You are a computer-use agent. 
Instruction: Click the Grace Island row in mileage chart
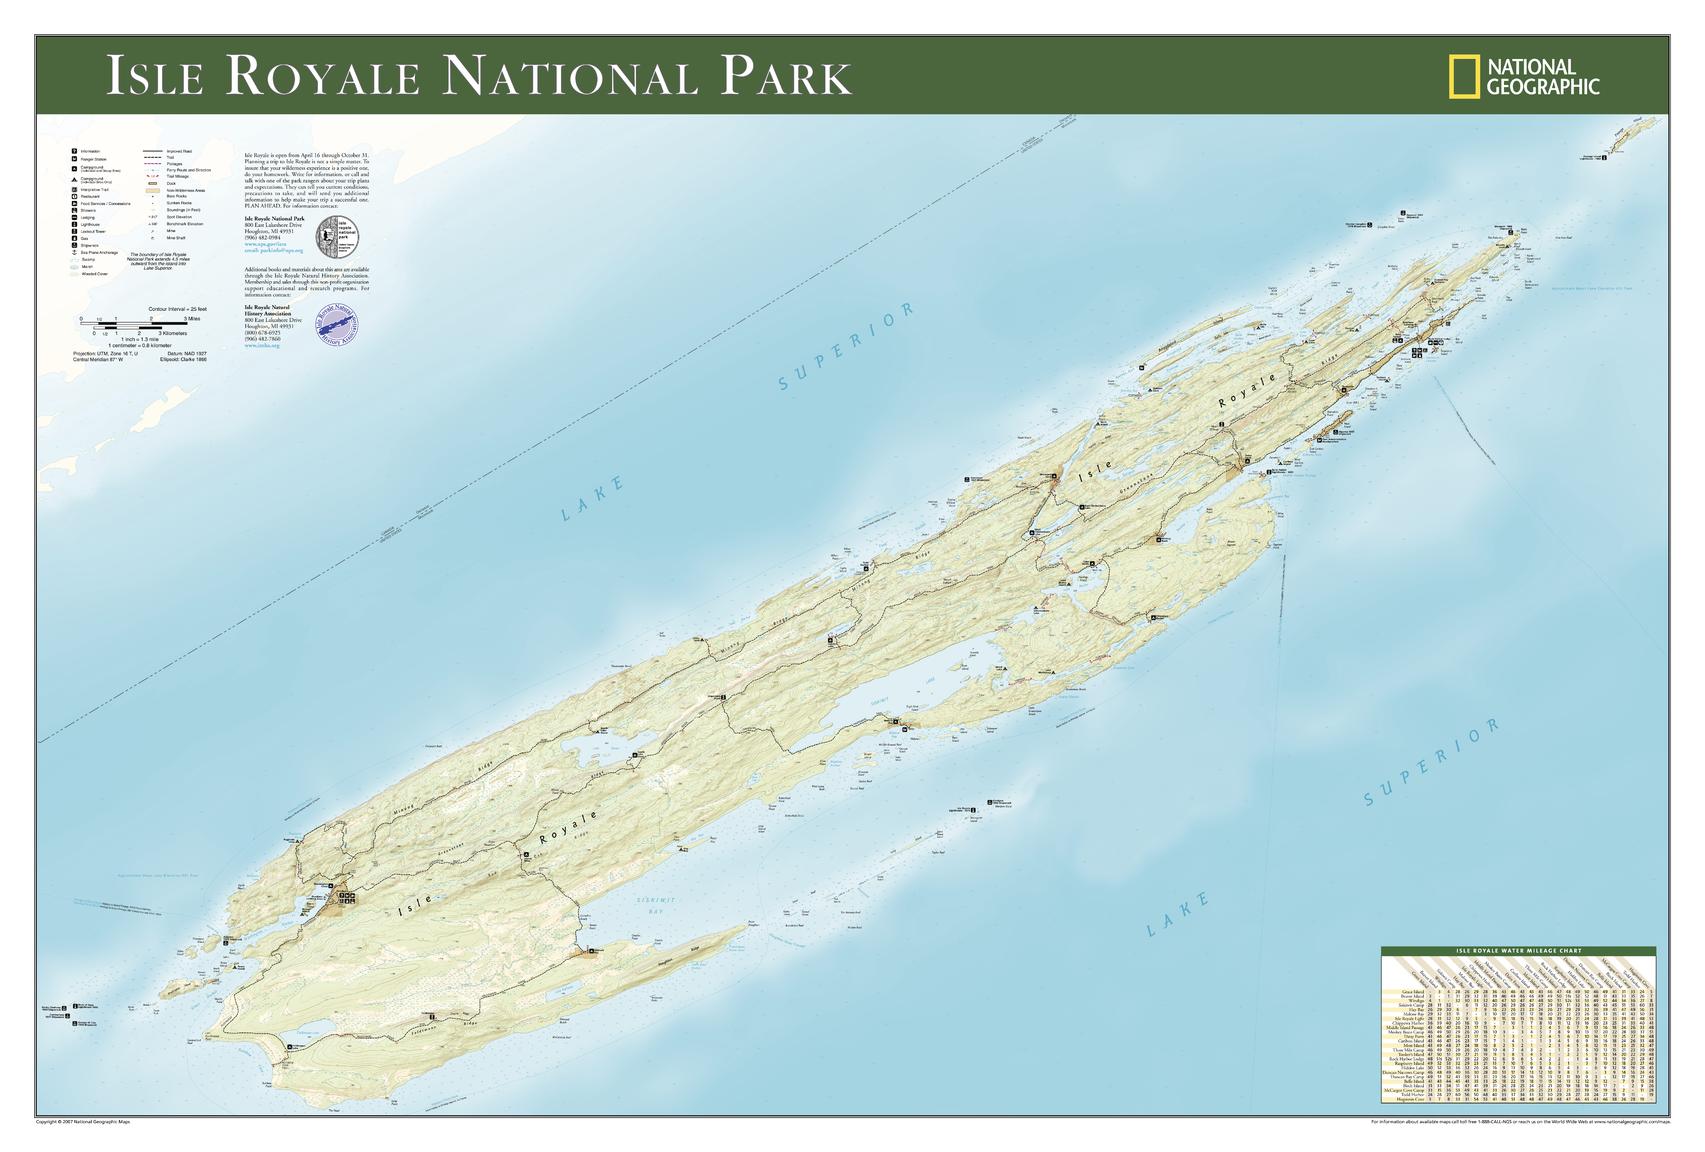pos(1517,992)
